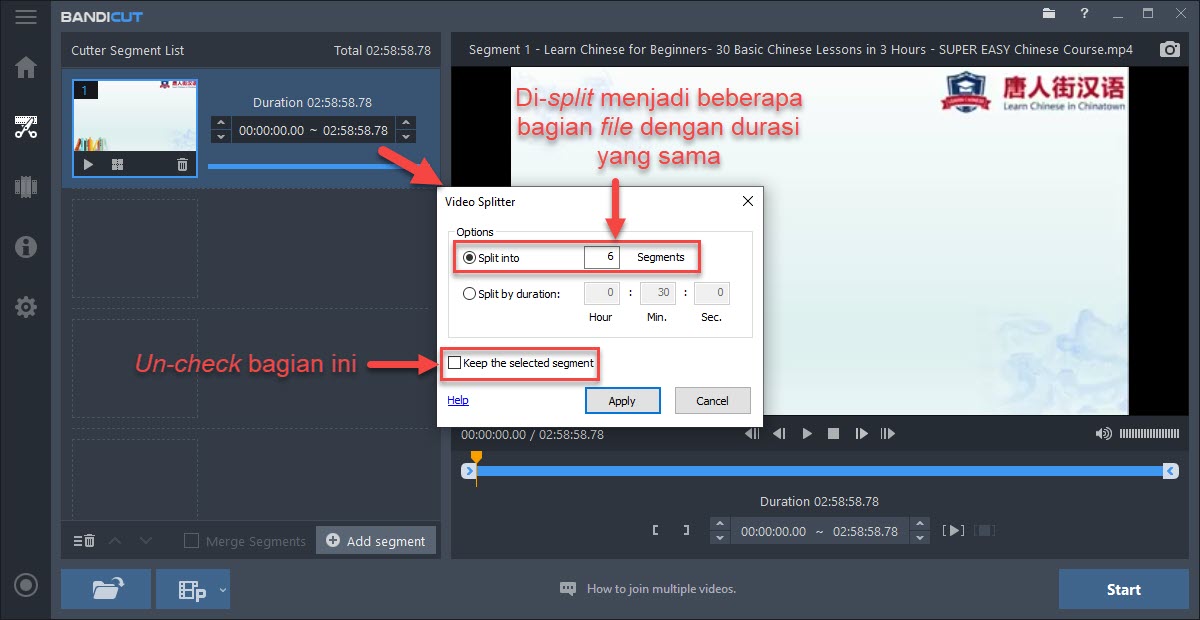
Task: Increase the timeline start time stepper
Action: click(720, 524)
